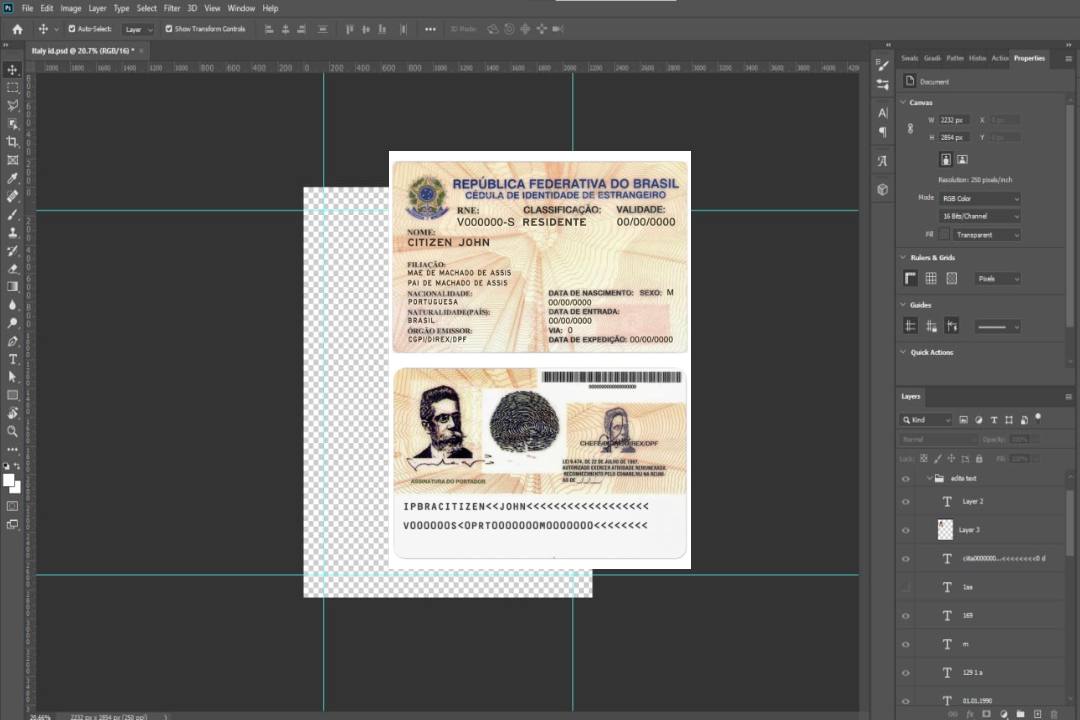1080x720 pixels.
Task: Click the canvas width input field
Action: coord(953,120)
